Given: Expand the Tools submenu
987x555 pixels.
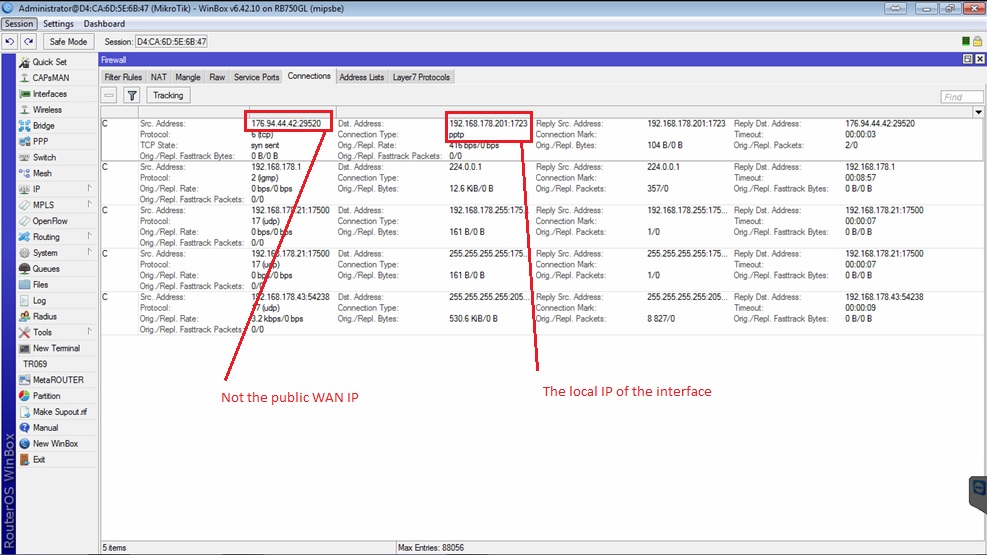Looking at the screenshot, I should [x=89, y=332].
